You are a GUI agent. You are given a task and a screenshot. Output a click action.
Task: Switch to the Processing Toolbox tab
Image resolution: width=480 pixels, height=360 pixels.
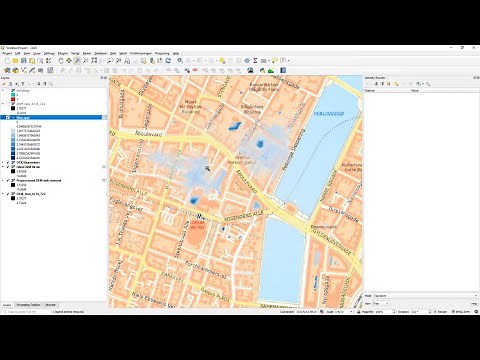[x=28, y=305]
